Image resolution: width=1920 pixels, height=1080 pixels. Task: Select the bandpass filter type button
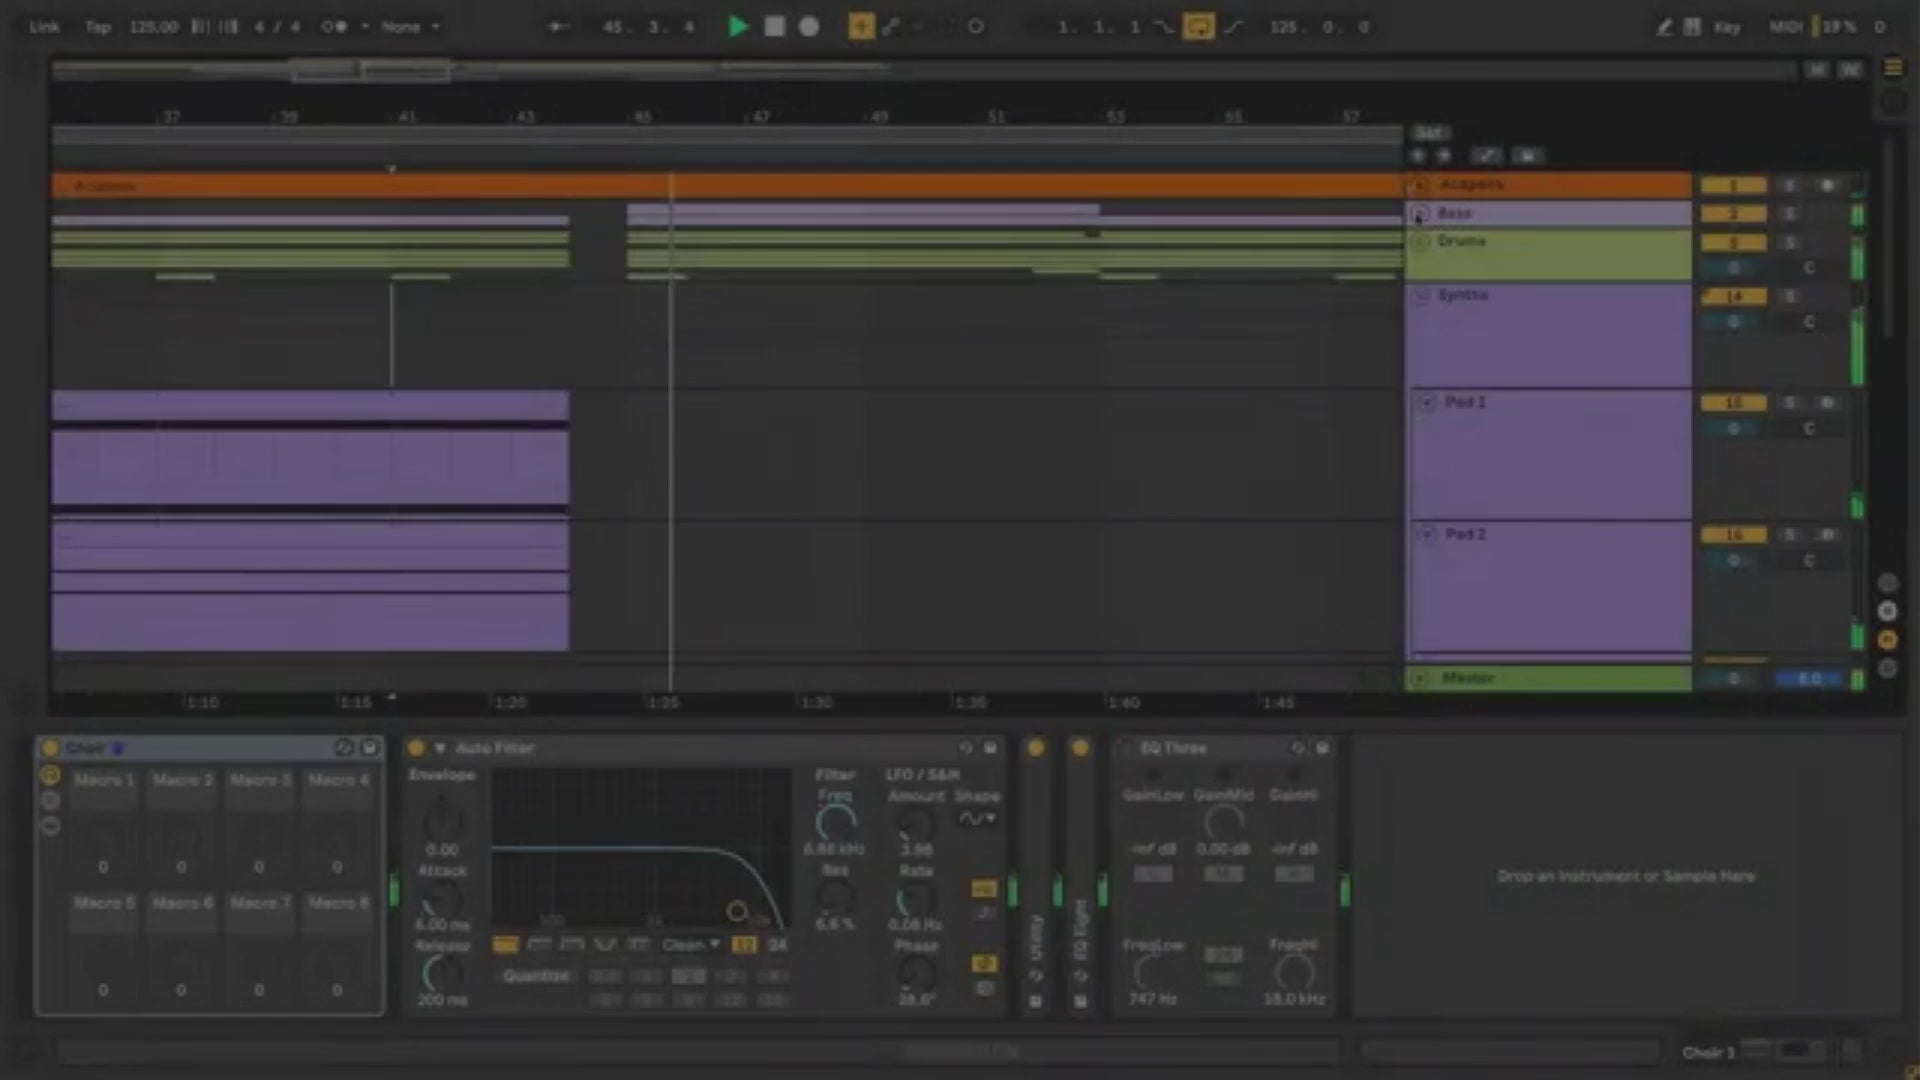click(x=572, y=945)
